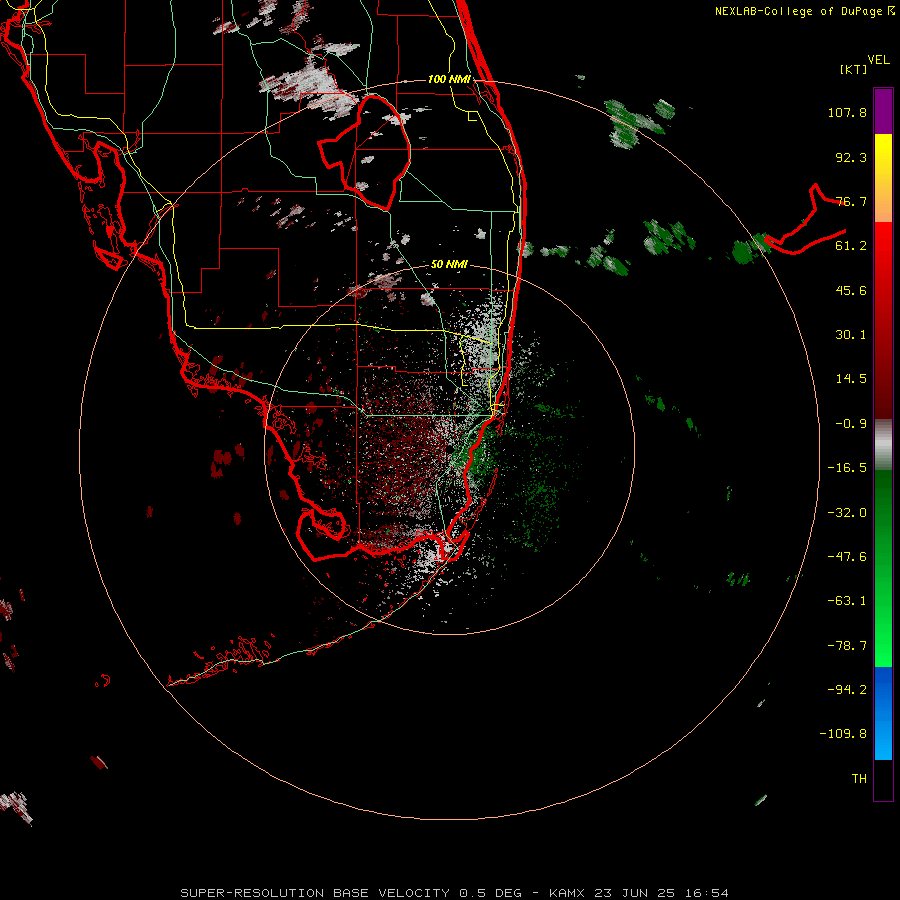Click the 61.2 velocity scale value
Viewport: 900px width, 900px height.
[x=851, y=246]
